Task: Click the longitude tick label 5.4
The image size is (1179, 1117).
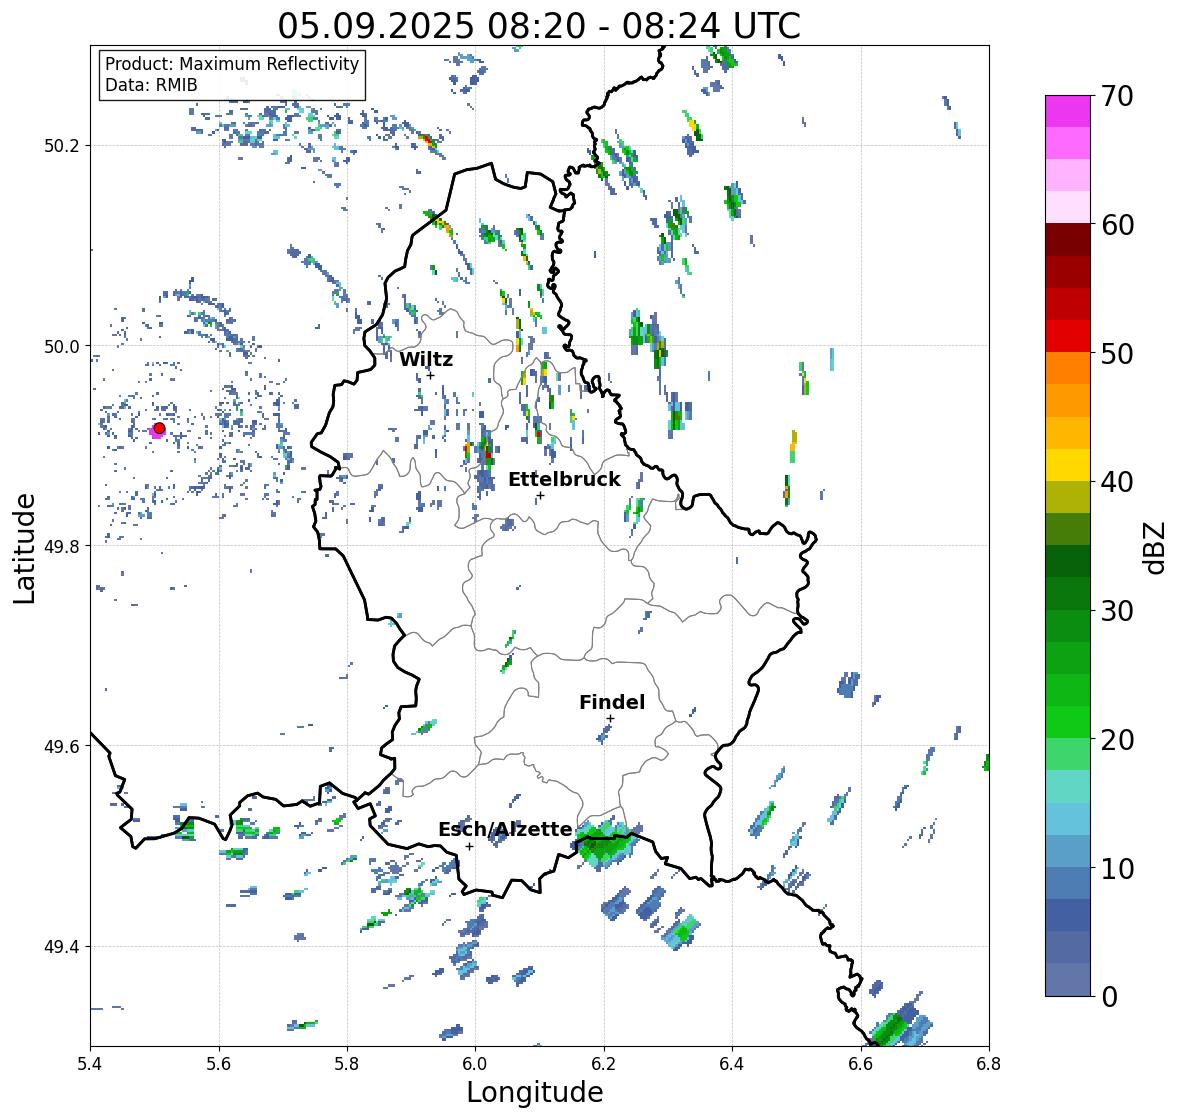Action: 90,1064
